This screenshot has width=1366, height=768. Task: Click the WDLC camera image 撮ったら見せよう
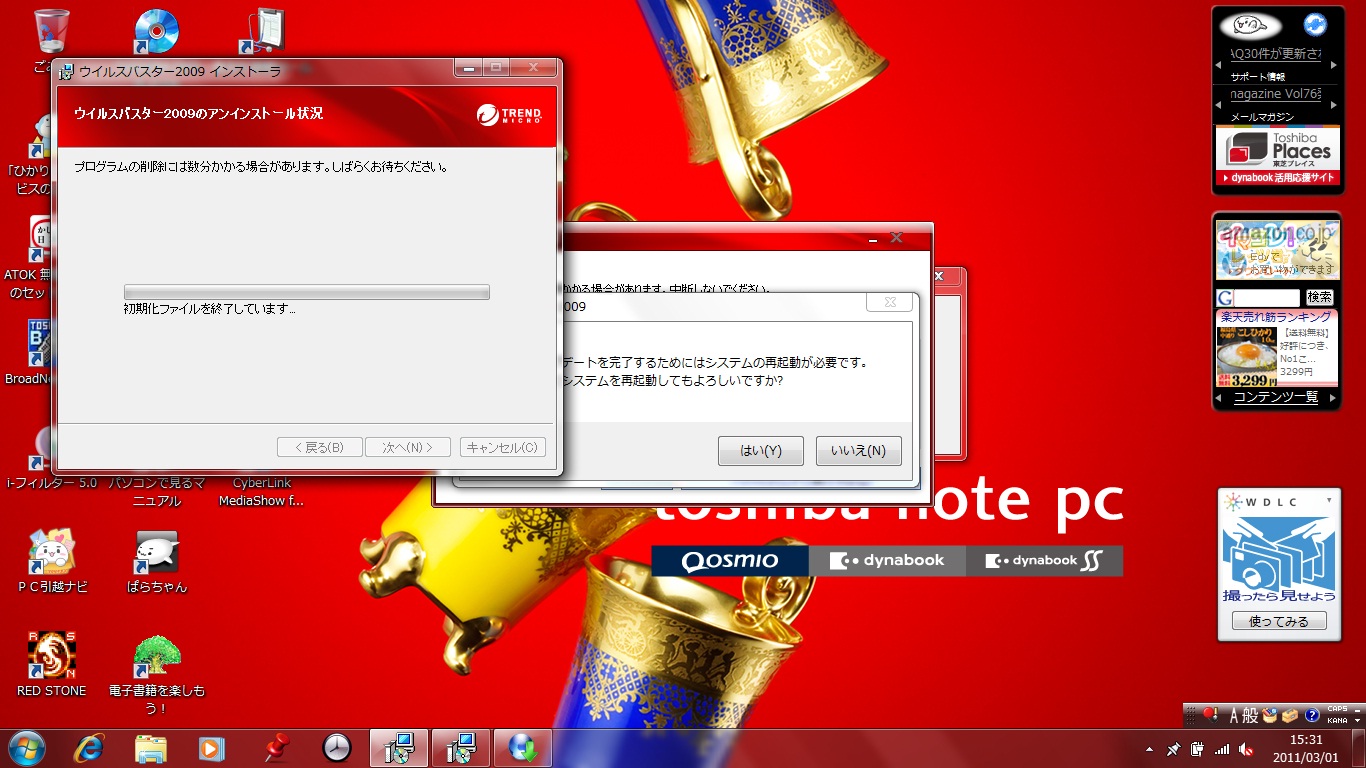click(x=1278, y=560)
